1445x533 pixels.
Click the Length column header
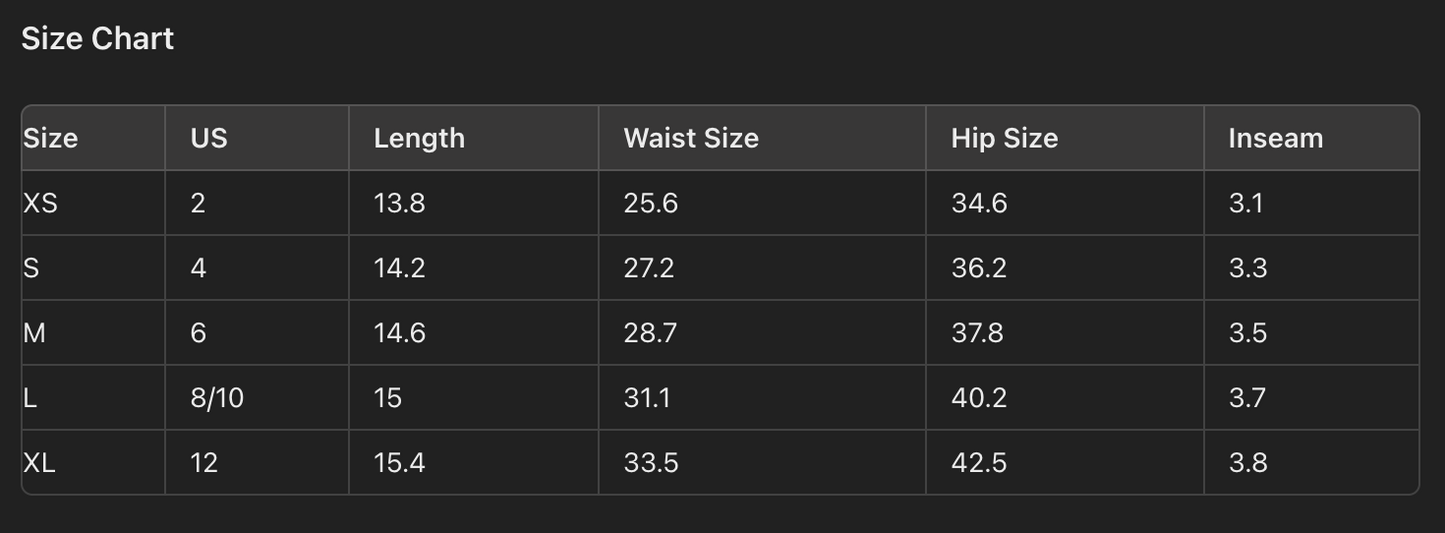click(419, 138)
